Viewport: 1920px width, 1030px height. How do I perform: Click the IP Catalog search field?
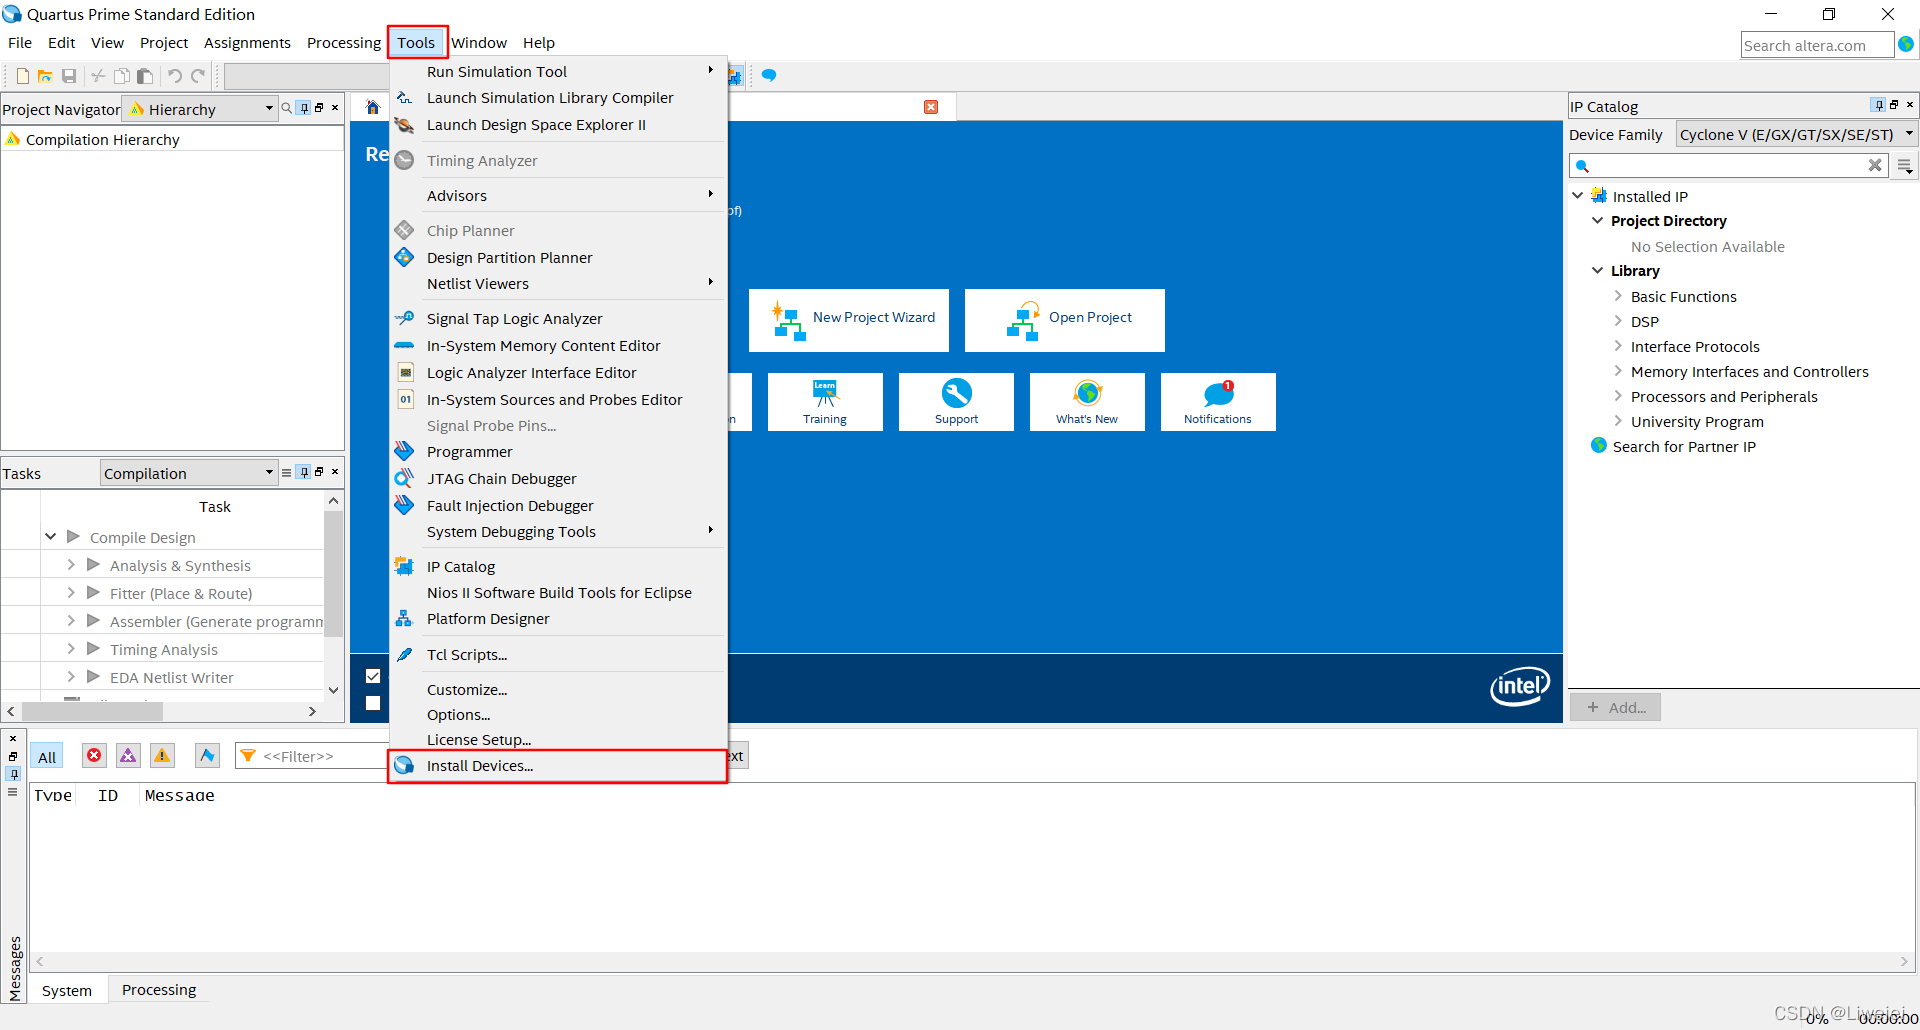[x=1729, y=165]
